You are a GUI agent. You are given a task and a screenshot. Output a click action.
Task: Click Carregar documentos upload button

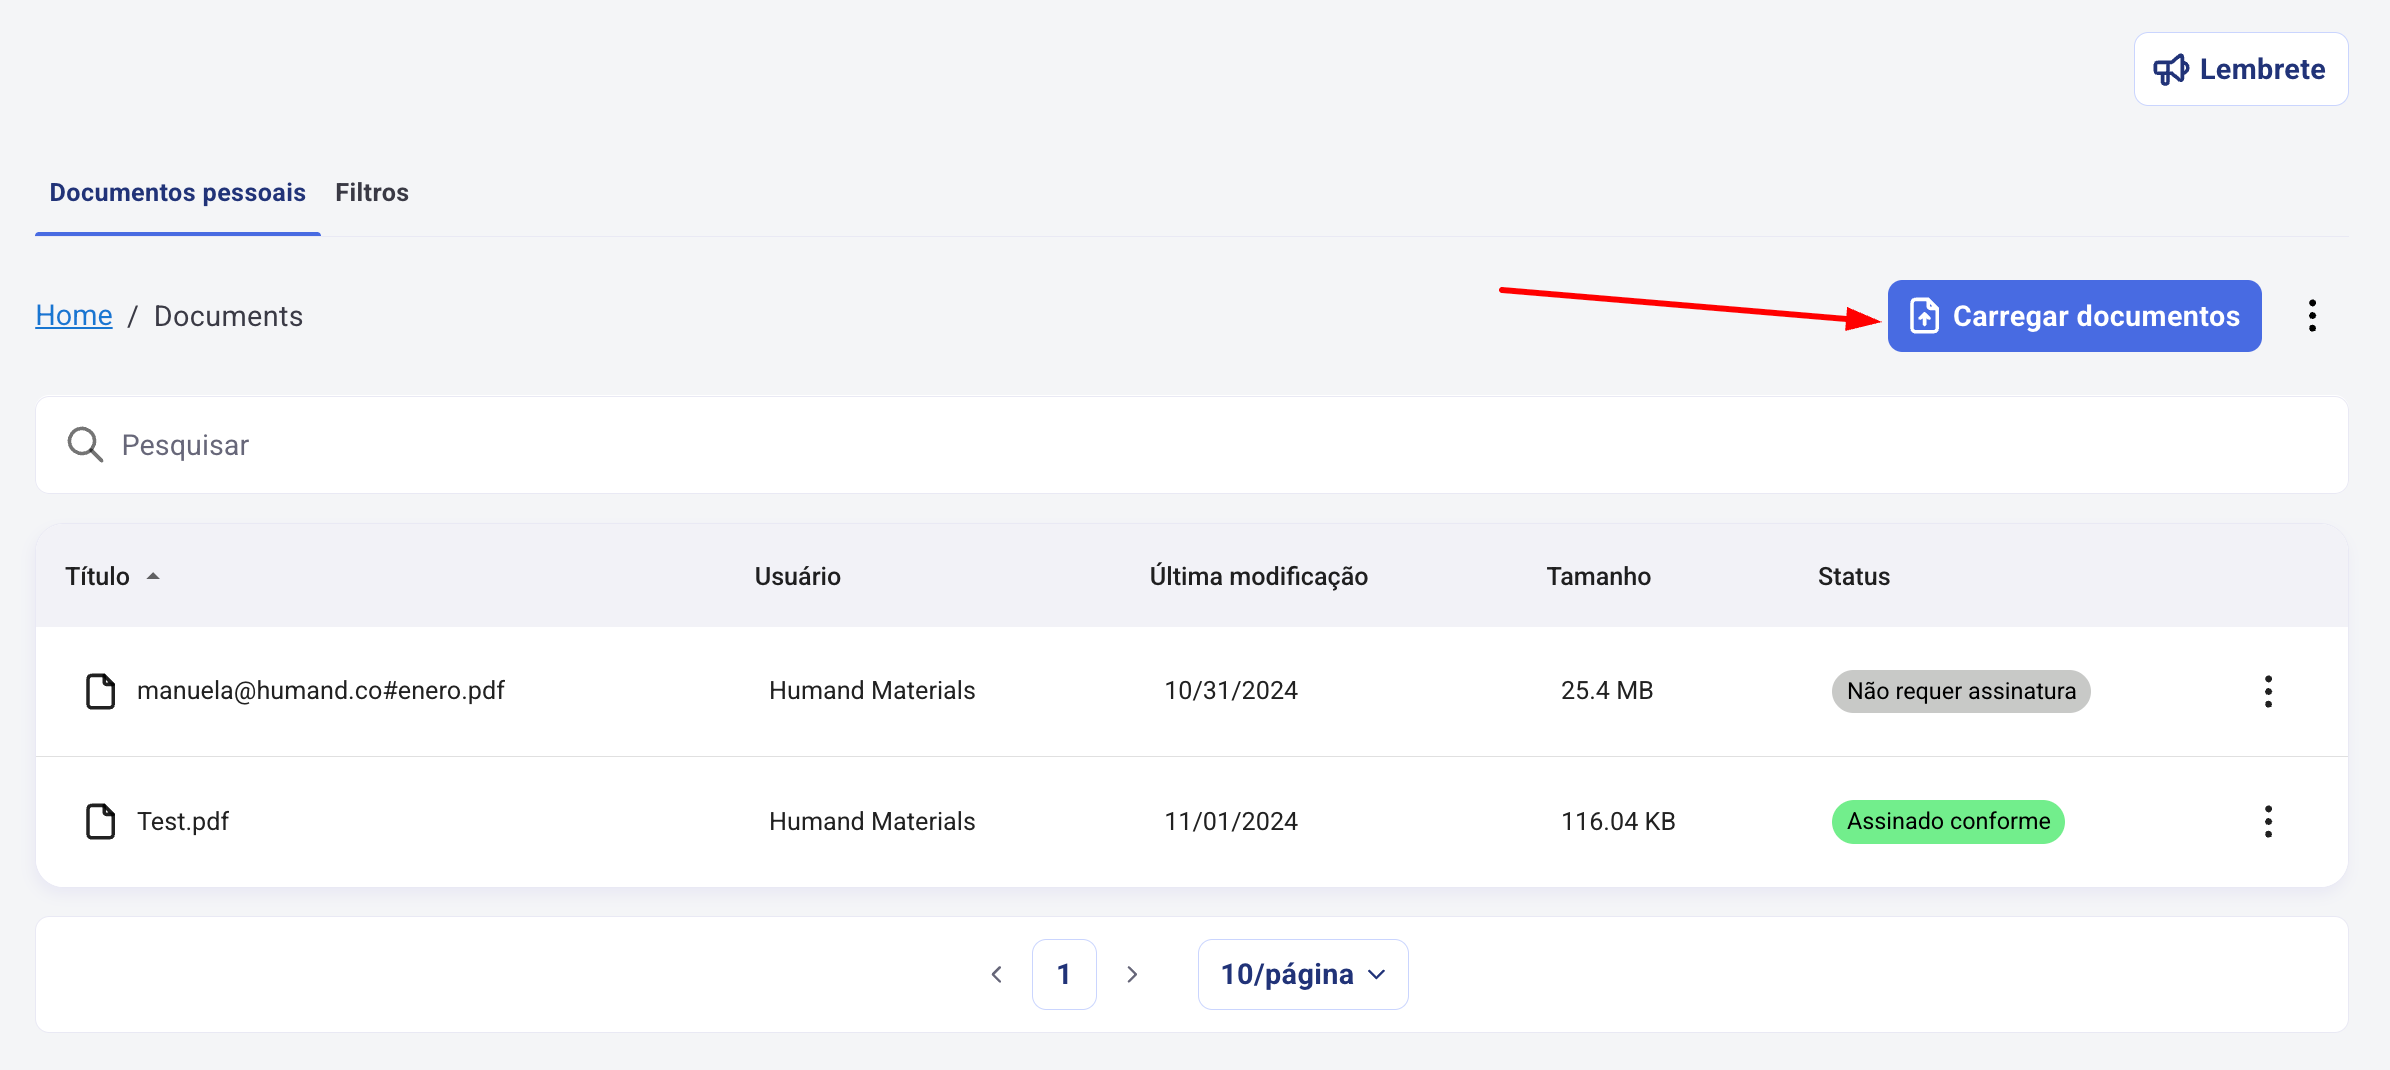(x=2074, y=316)
